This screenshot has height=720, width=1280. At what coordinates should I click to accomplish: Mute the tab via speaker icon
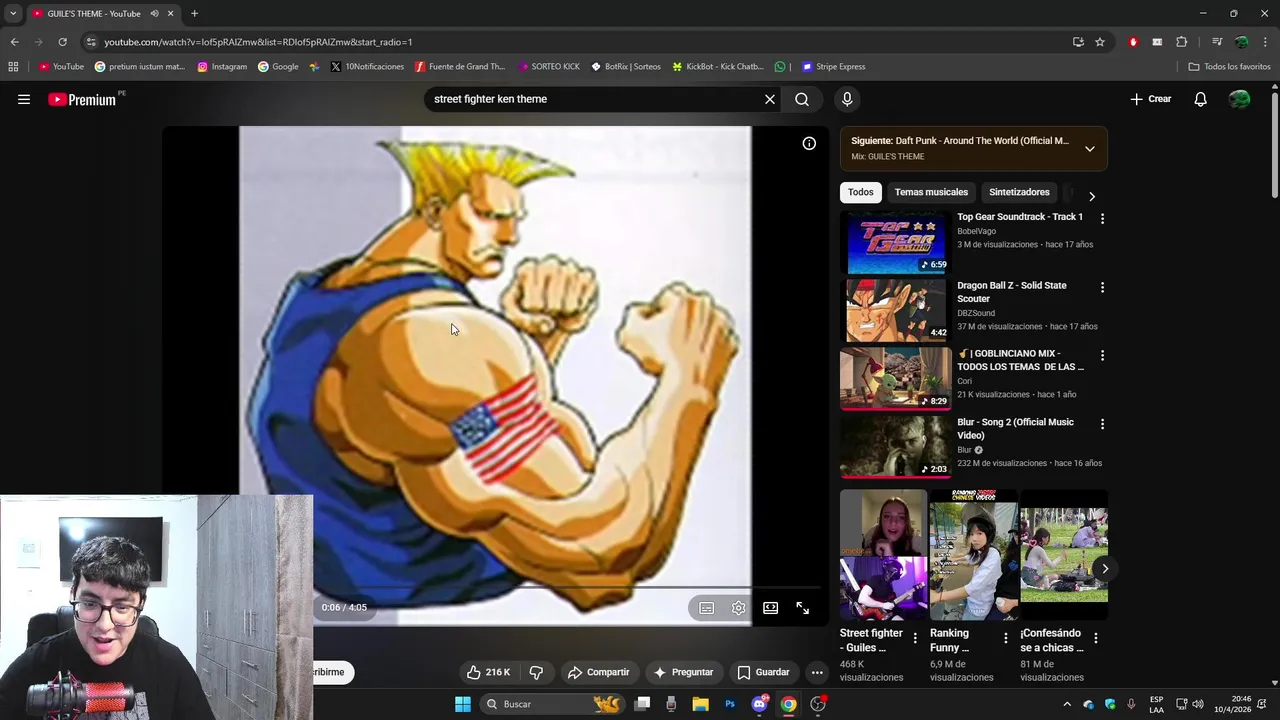154,14
